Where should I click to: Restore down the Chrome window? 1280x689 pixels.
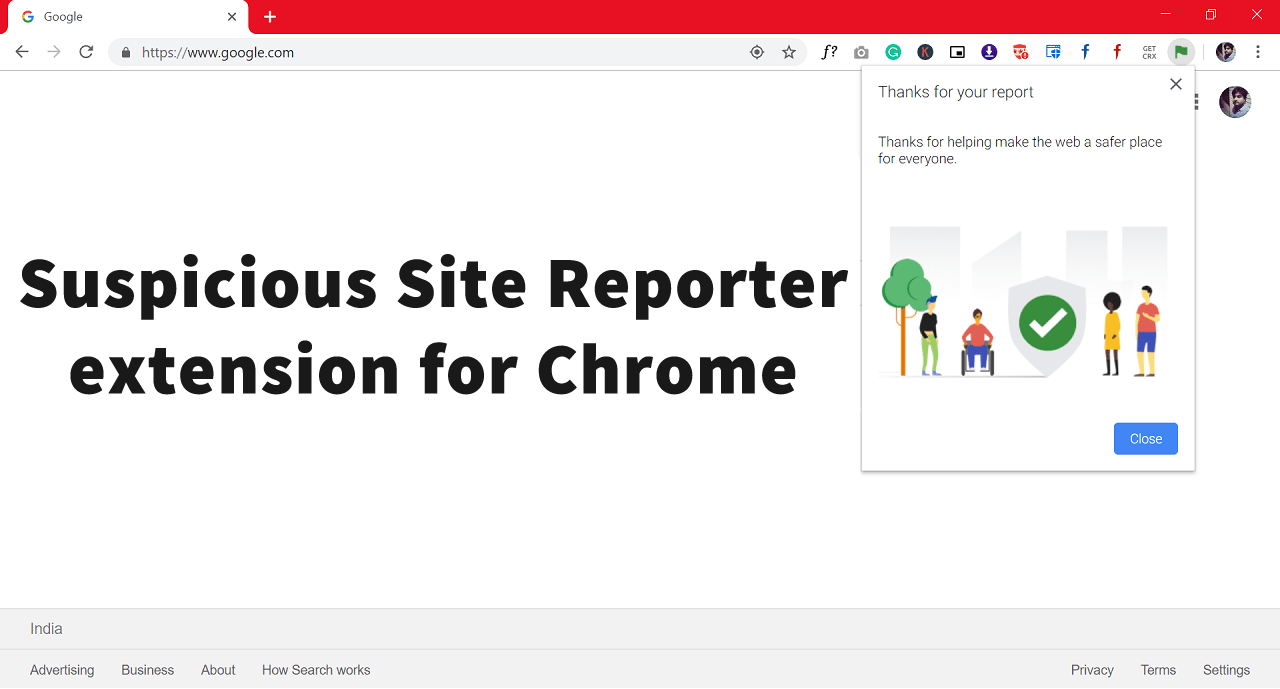(x=1211, y=14)
